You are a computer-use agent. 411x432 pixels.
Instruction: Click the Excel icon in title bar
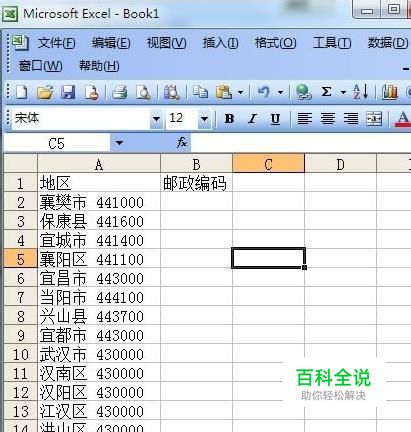[x=10, y=14]
